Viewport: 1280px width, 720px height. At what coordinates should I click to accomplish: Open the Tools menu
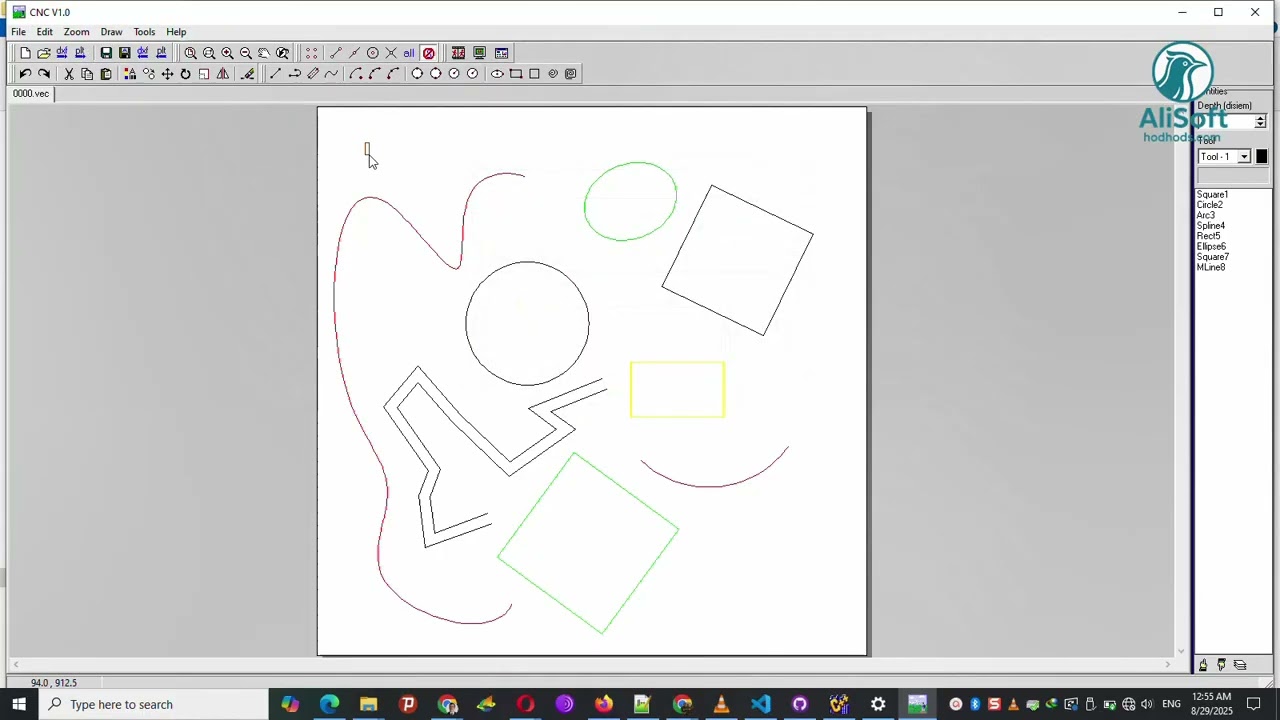[144, 32]
